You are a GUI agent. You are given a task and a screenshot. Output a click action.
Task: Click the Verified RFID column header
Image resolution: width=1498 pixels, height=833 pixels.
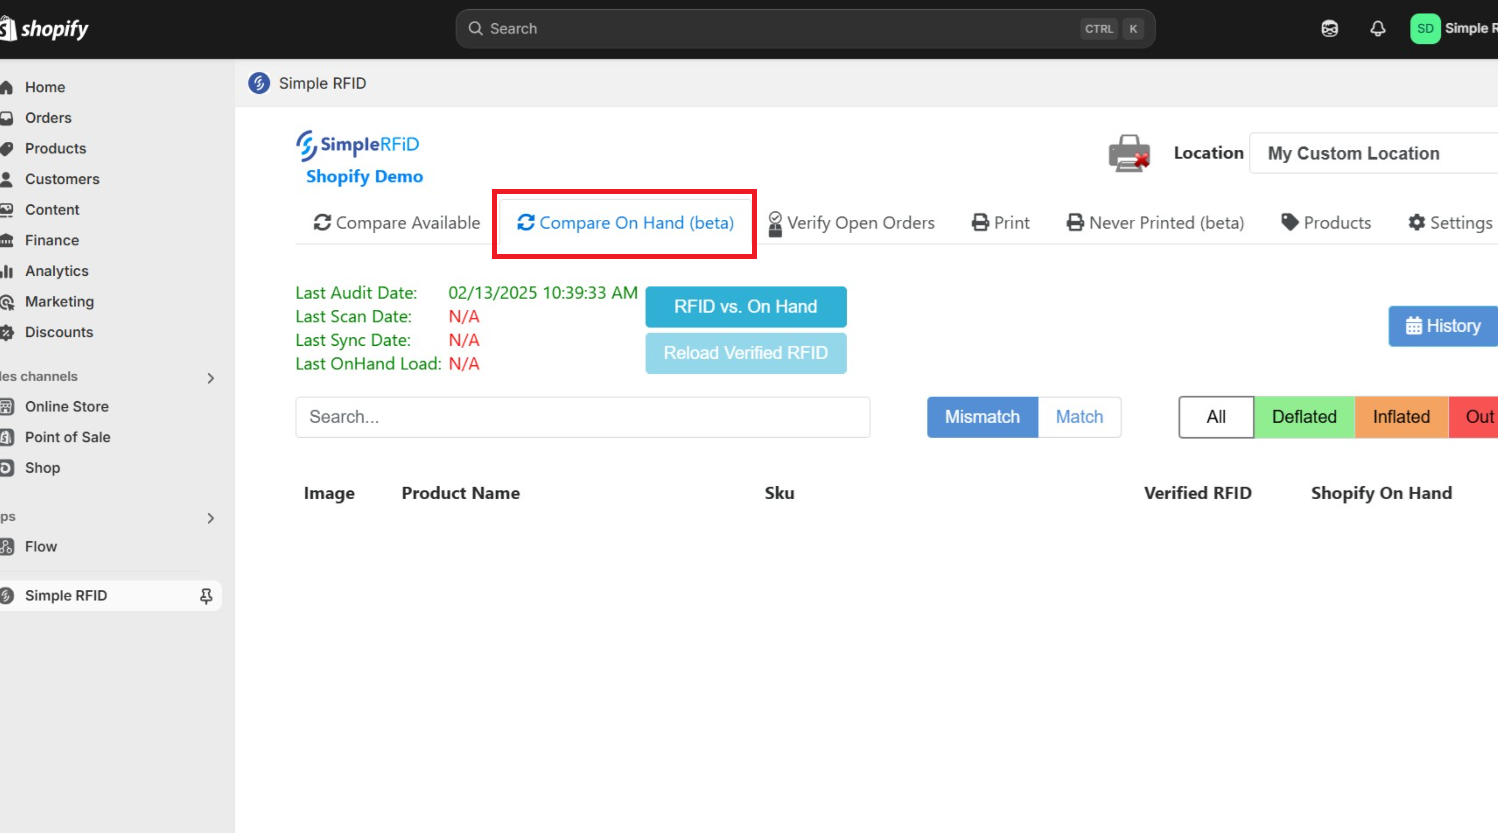(1197, 493)
